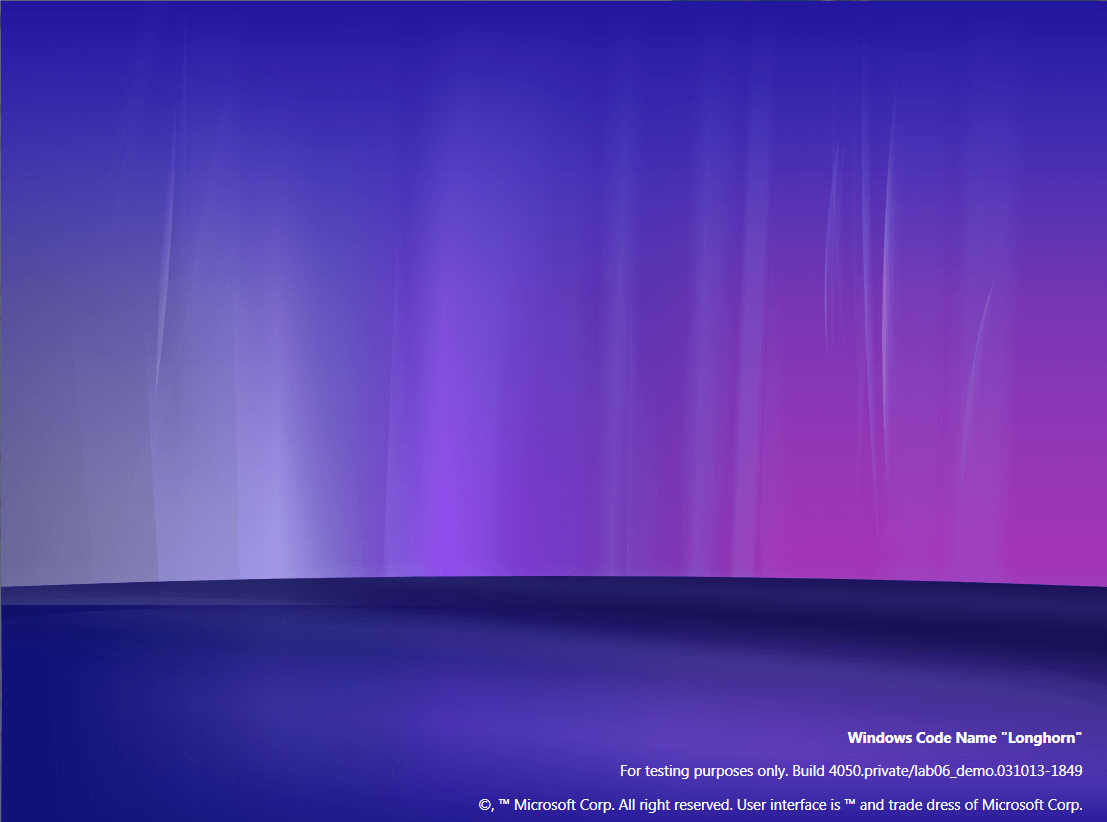The image size is (1107, 822).
Task: Click the "For testing purposes only" text
Action: (x=703, y=771)
